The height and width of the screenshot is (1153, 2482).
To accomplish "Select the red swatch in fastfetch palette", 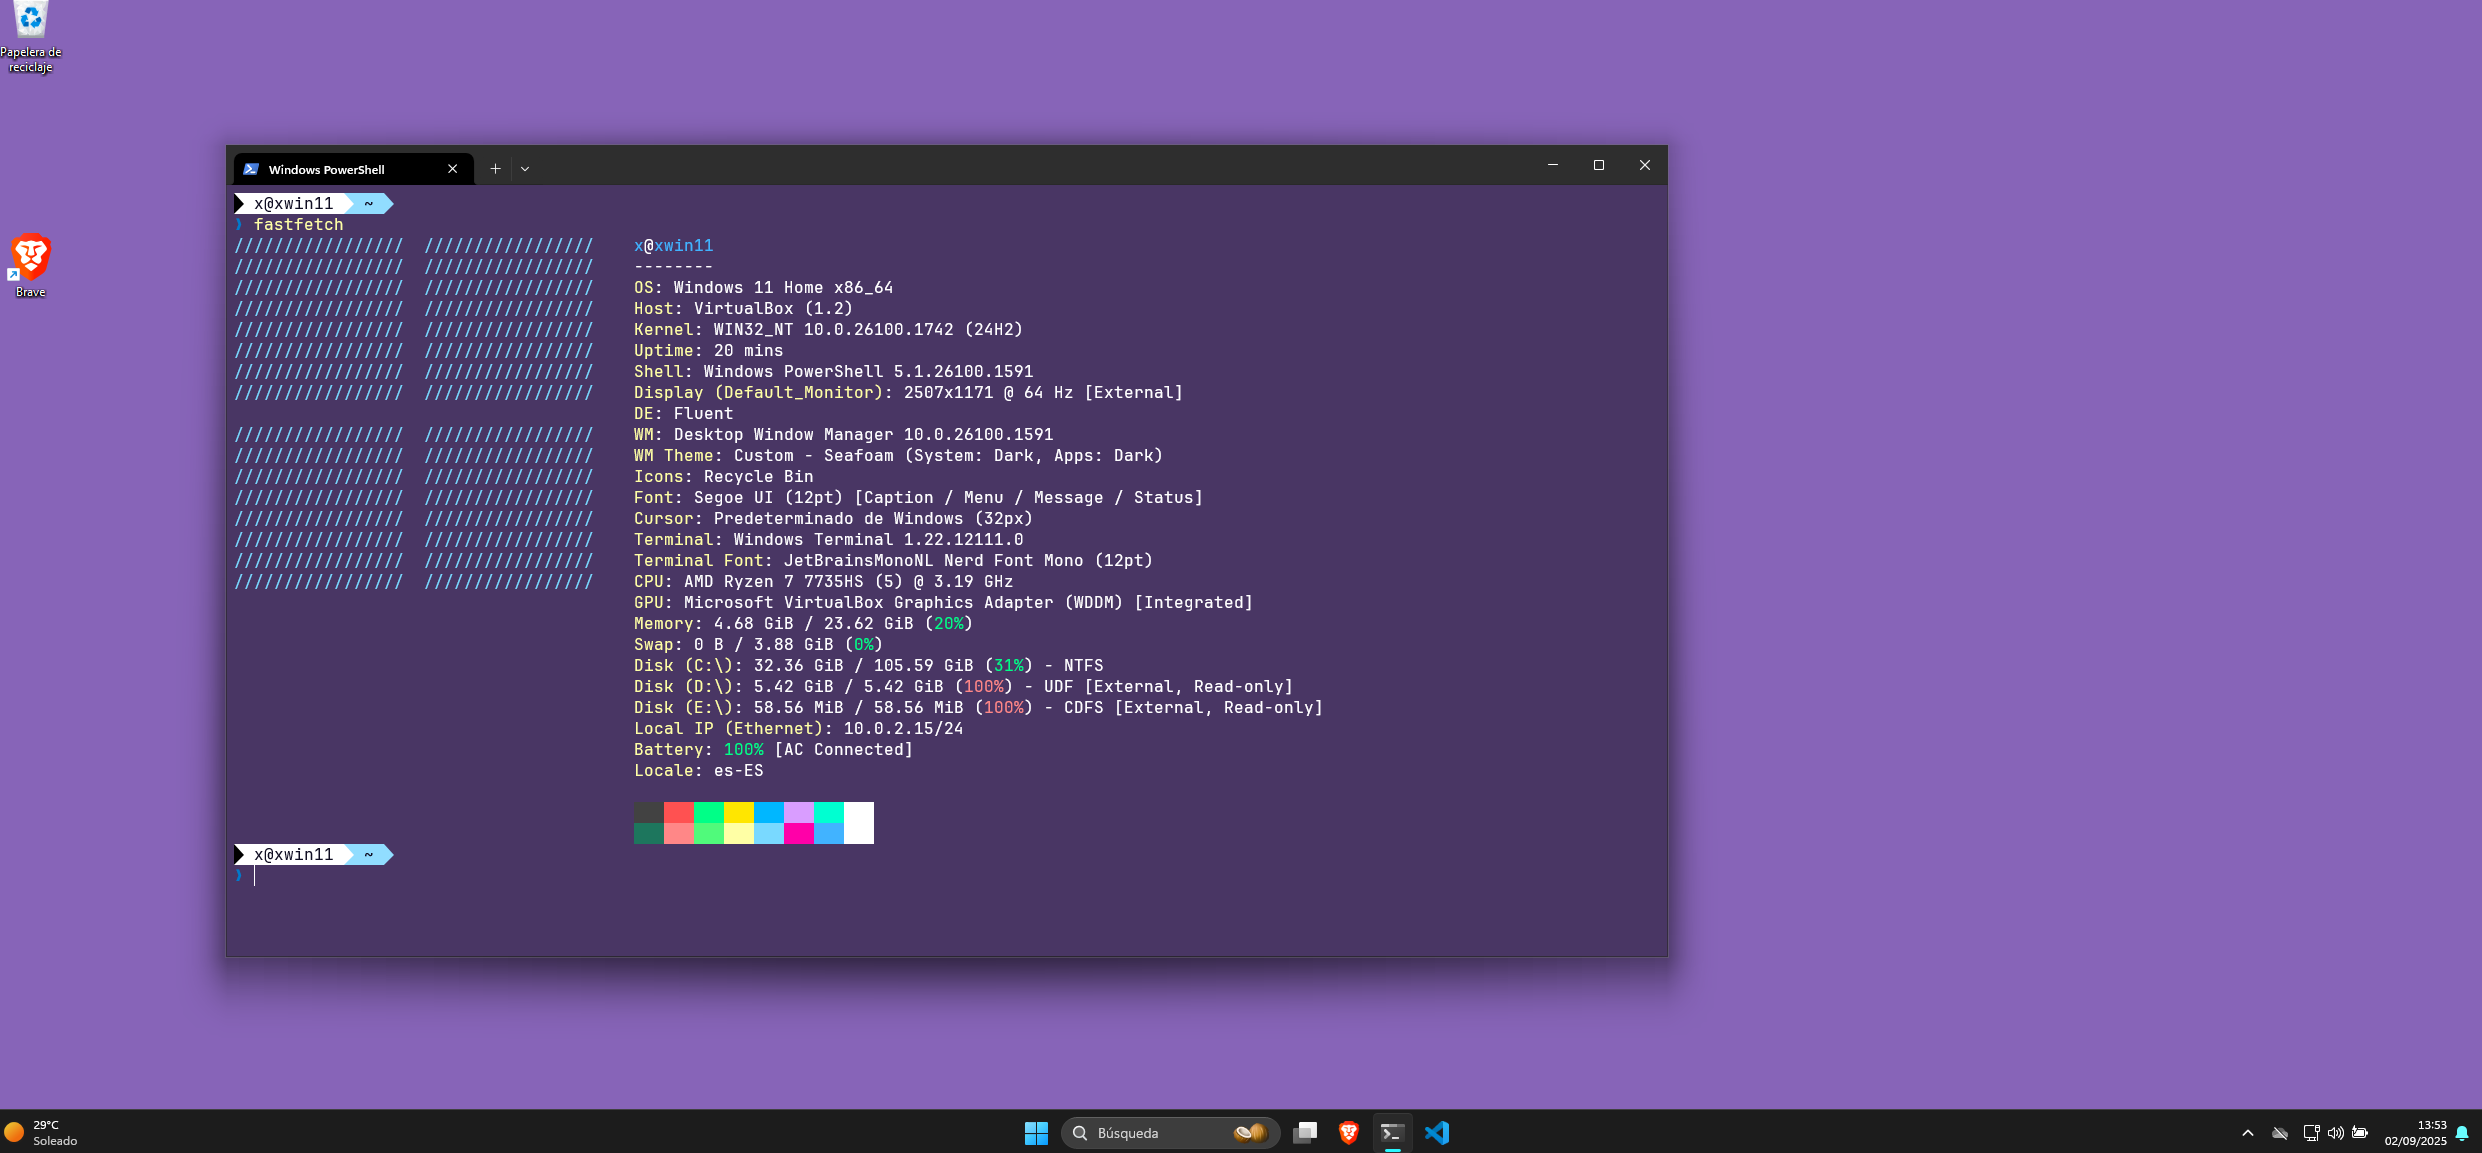I will tap(678, 813).
